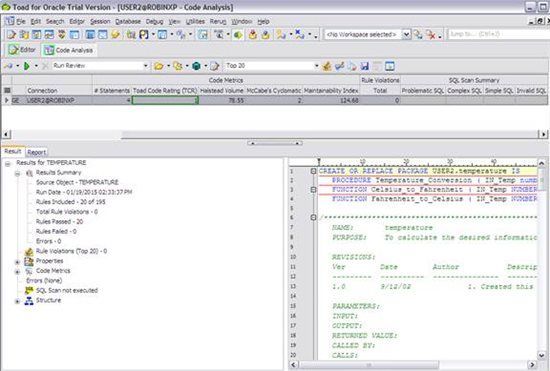Viewport: 550px width, 371px height.
Task: Click the open folder icon in Code Analysis toolbar
Action: tap(159, 66)
